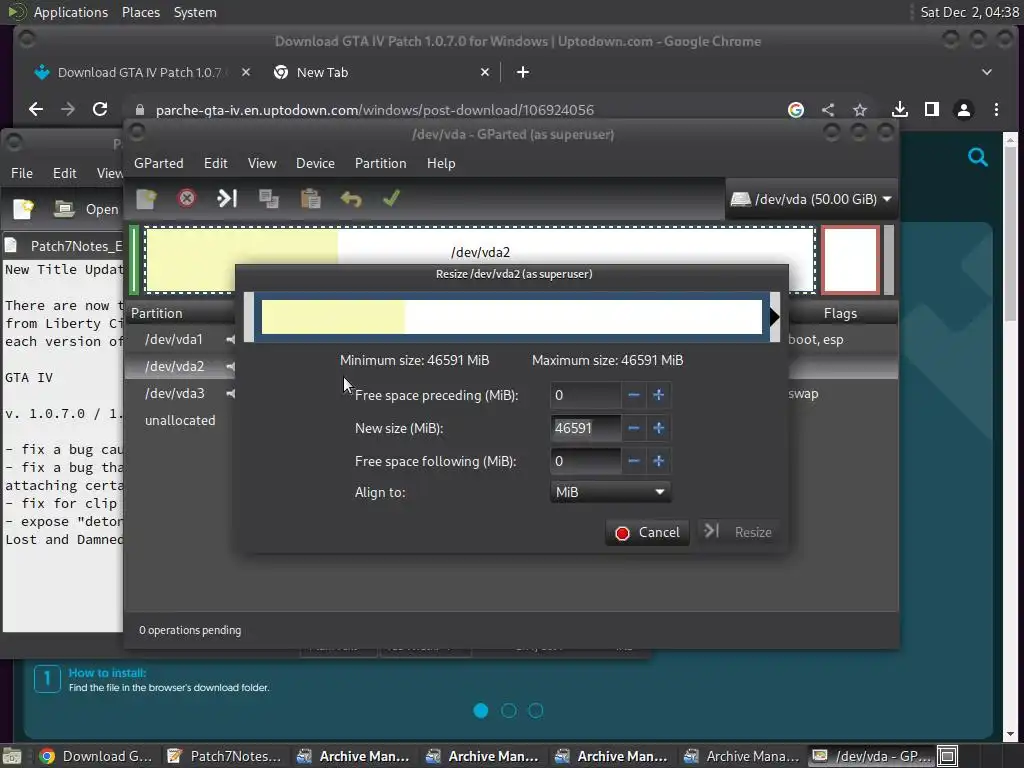Increase the New size value

pos(659,428)
